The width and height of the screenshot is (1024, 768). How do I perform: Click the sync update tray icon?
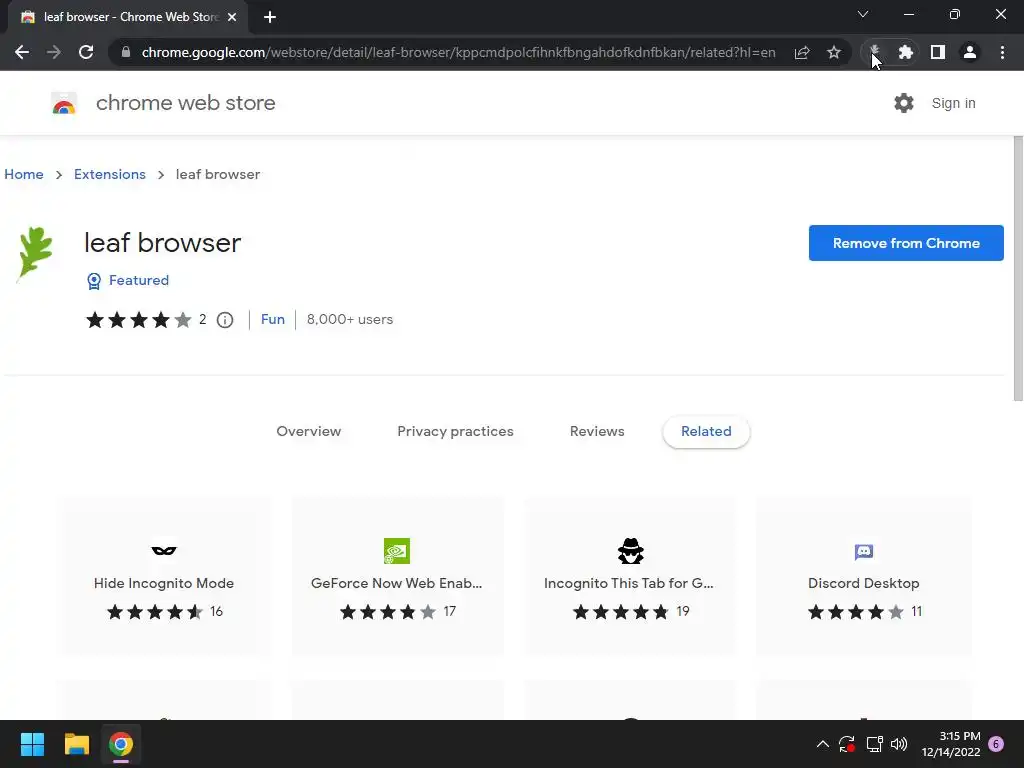(x=847, y=744)
